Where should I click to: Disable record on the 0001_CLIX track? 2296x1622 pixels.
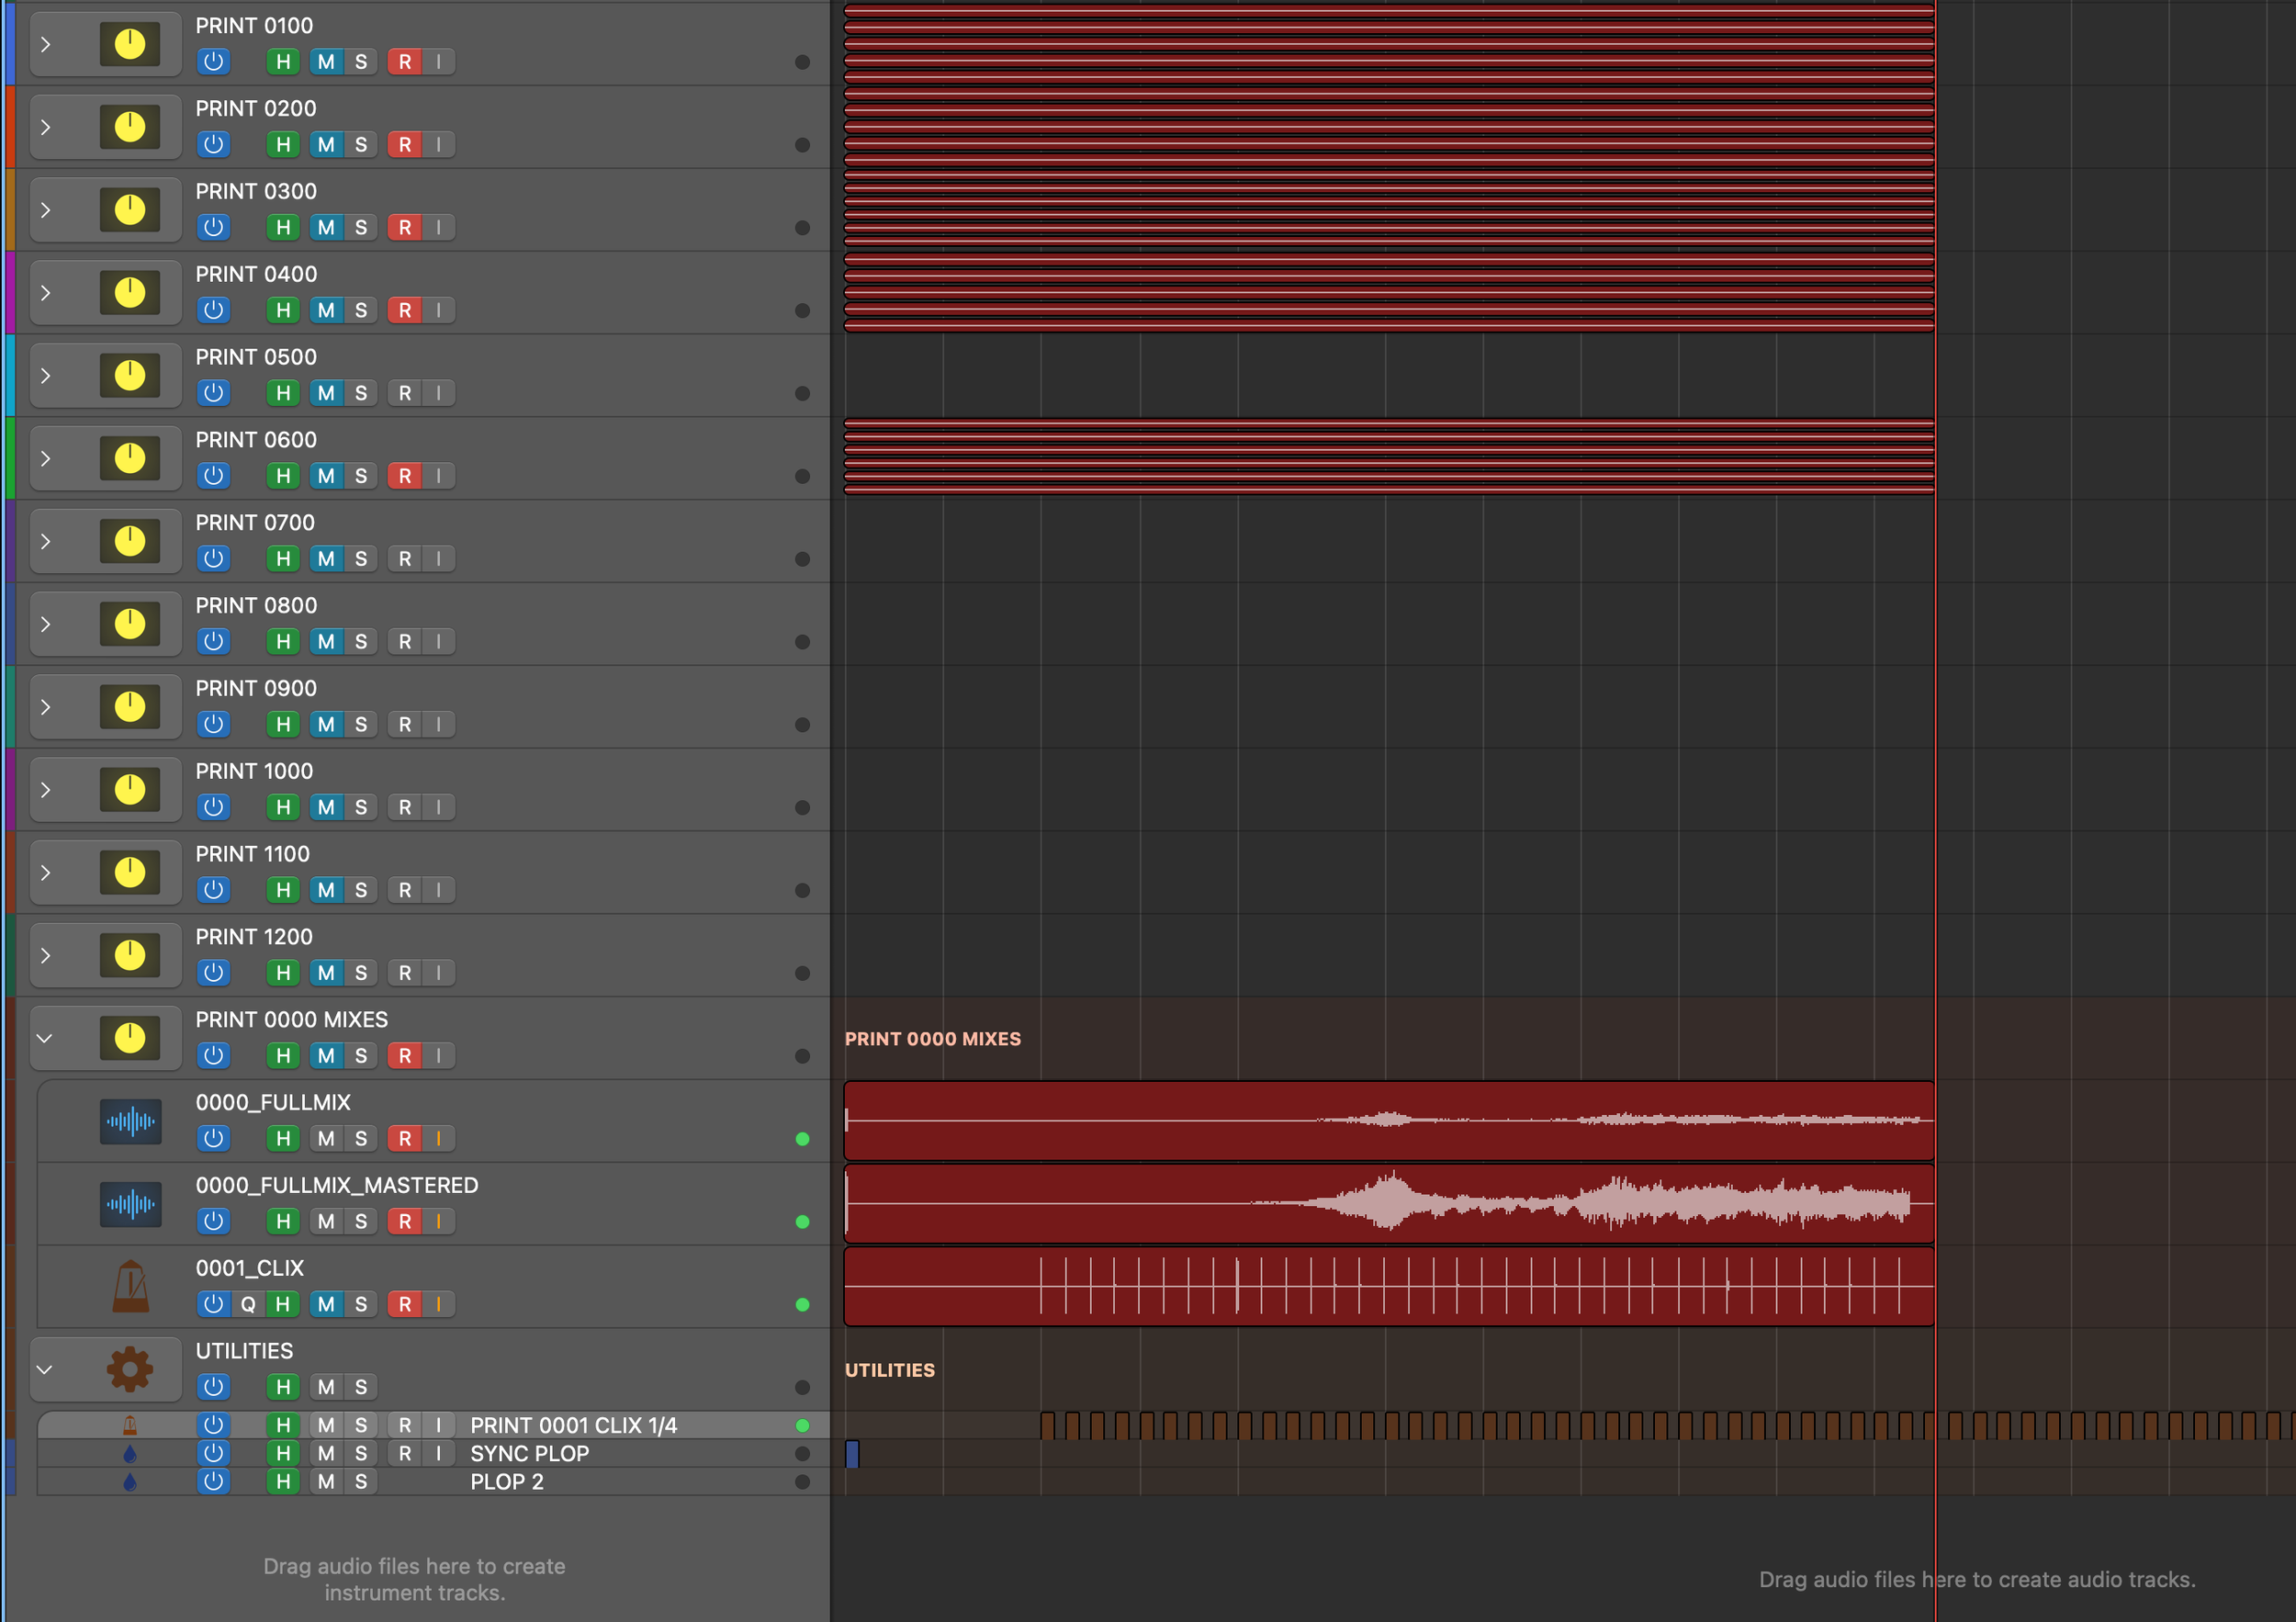pyautogui.click(x=404, y=1304)
